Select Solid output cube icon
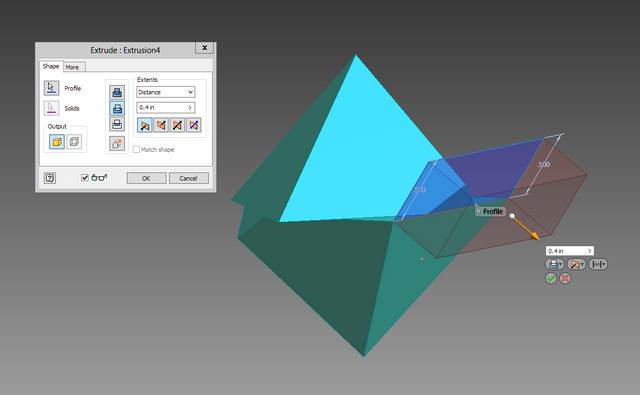This screenshot has width=640, height=395. pos(57,142)
